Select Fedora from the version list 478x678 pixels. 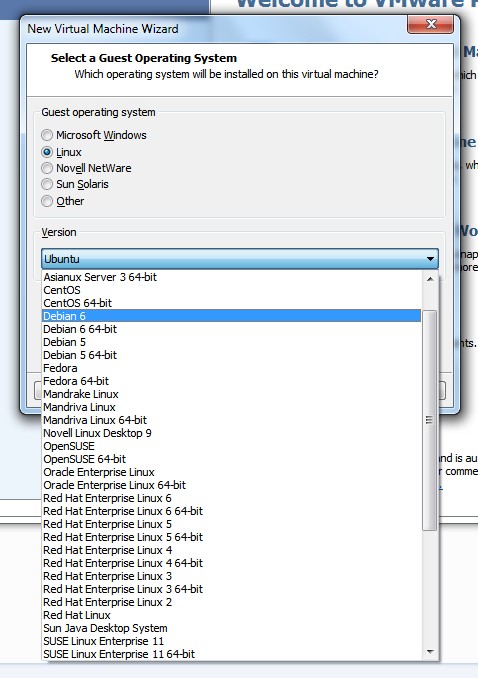tap(231, 368)
